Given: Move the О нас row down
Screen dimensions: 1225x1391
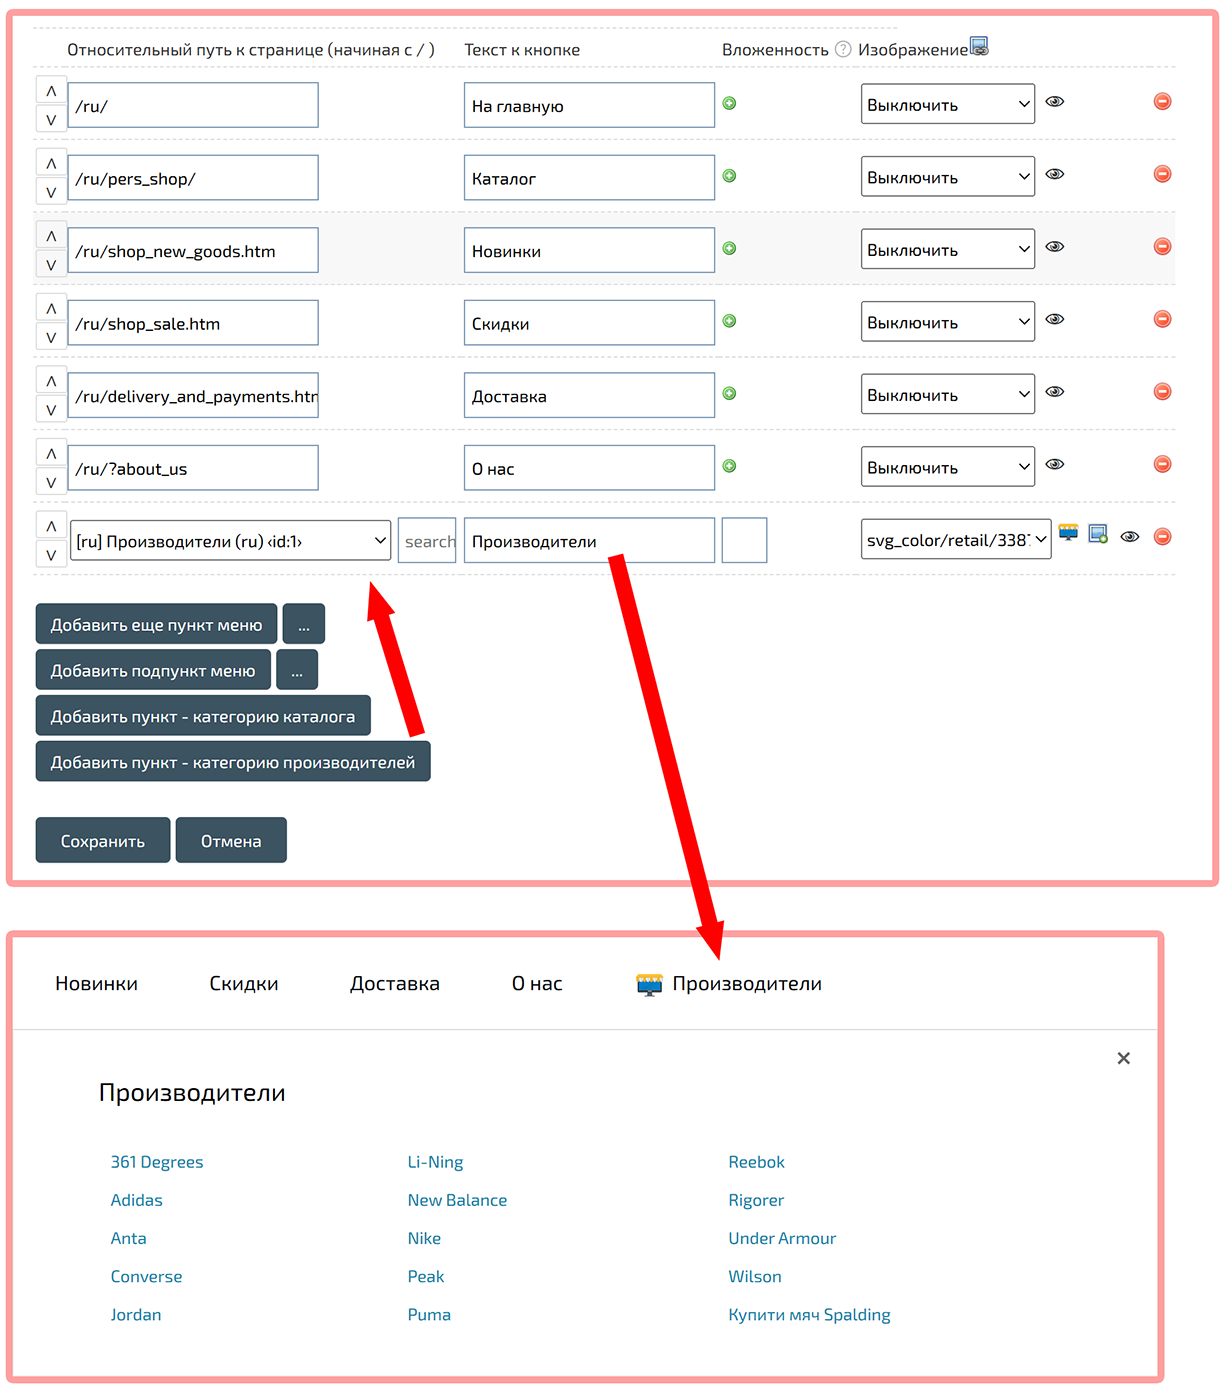Looking at the screenshot, I should (x=51, y=482).
